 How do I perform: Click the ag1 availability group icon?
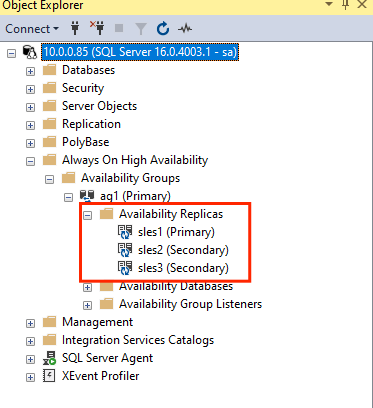pyautogui.click(x=87, y=196)
